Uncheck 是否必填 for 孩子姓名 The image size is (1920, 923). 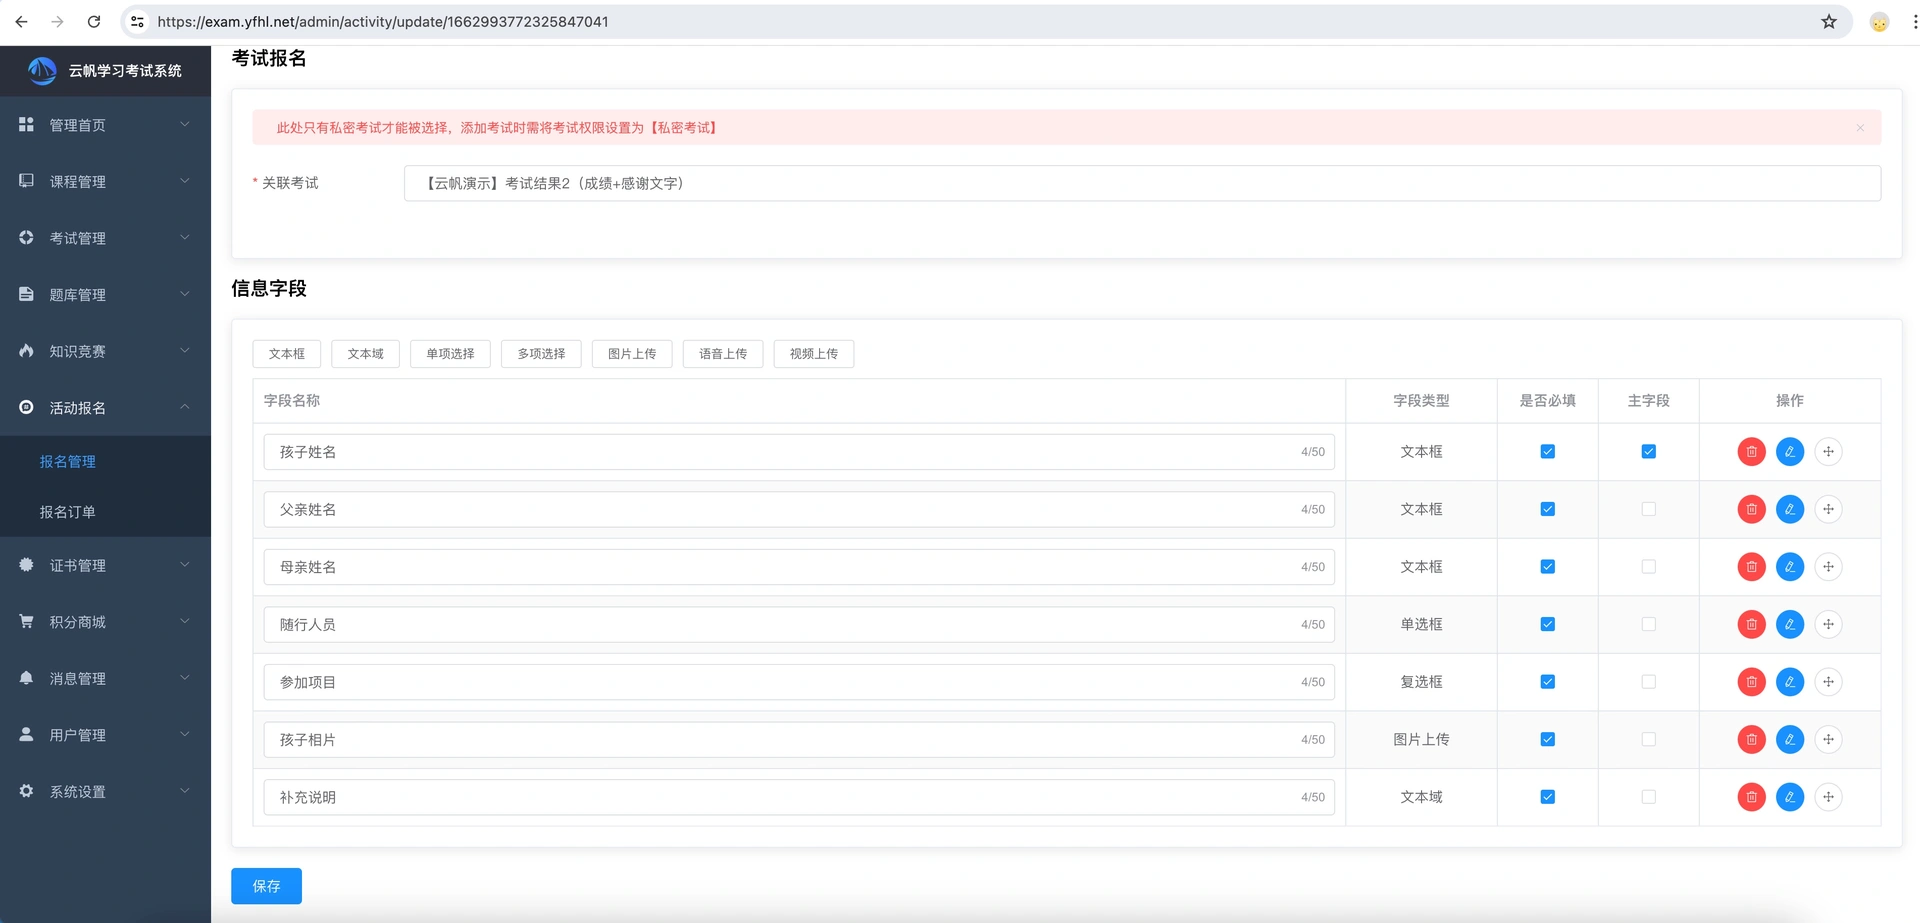(1547, 452)
